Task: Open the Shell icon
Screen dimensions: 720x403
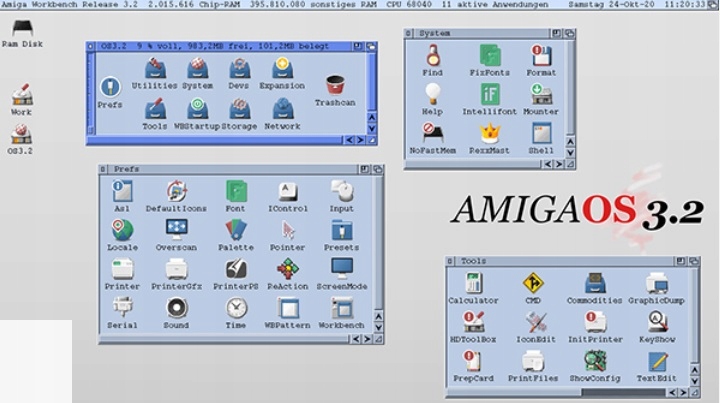Action: tap(541, 133)
